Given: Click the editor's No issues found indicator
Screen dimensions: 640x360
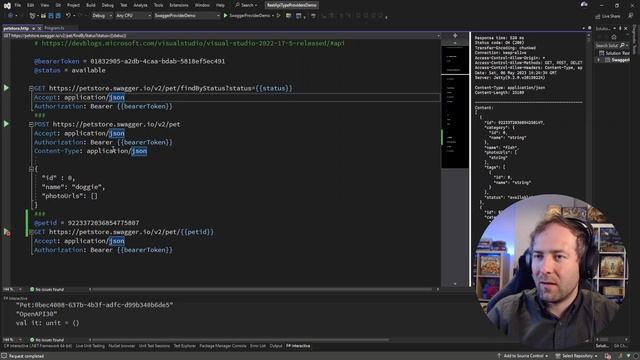Looking at the screenshot, I should (47, 289).
